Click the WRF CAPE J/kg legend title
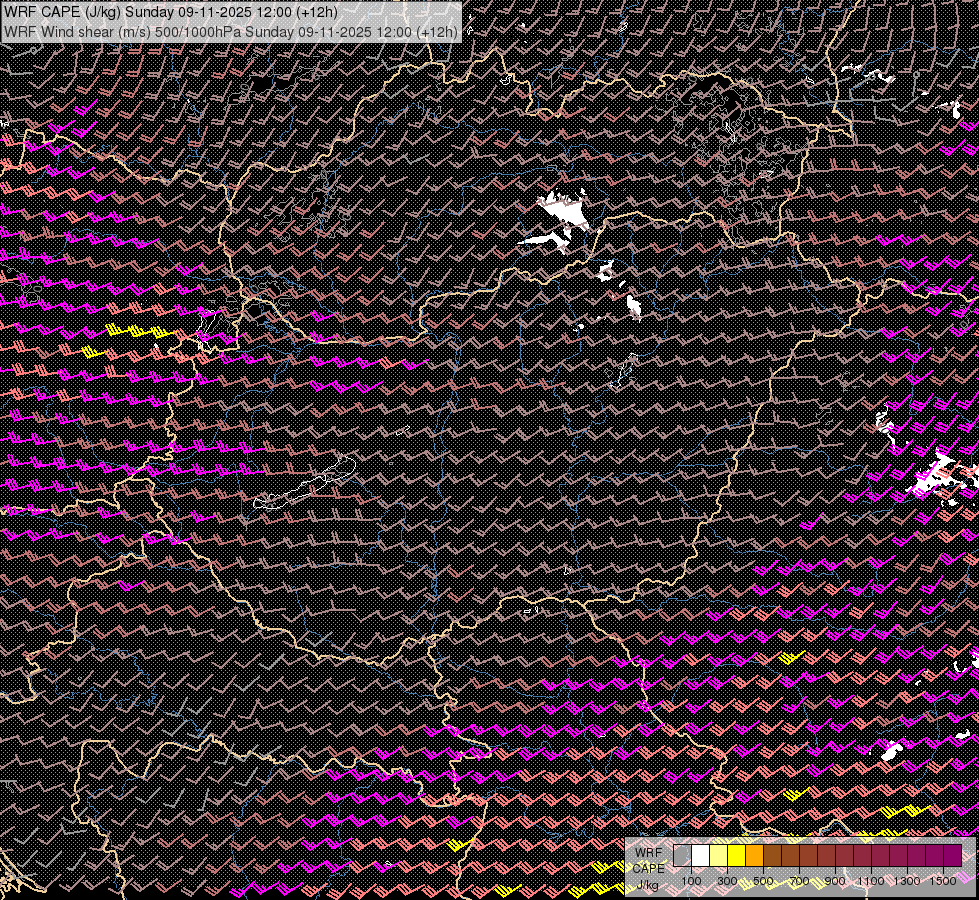The height and width of the screenshot is (900, 979). [647, 867]
